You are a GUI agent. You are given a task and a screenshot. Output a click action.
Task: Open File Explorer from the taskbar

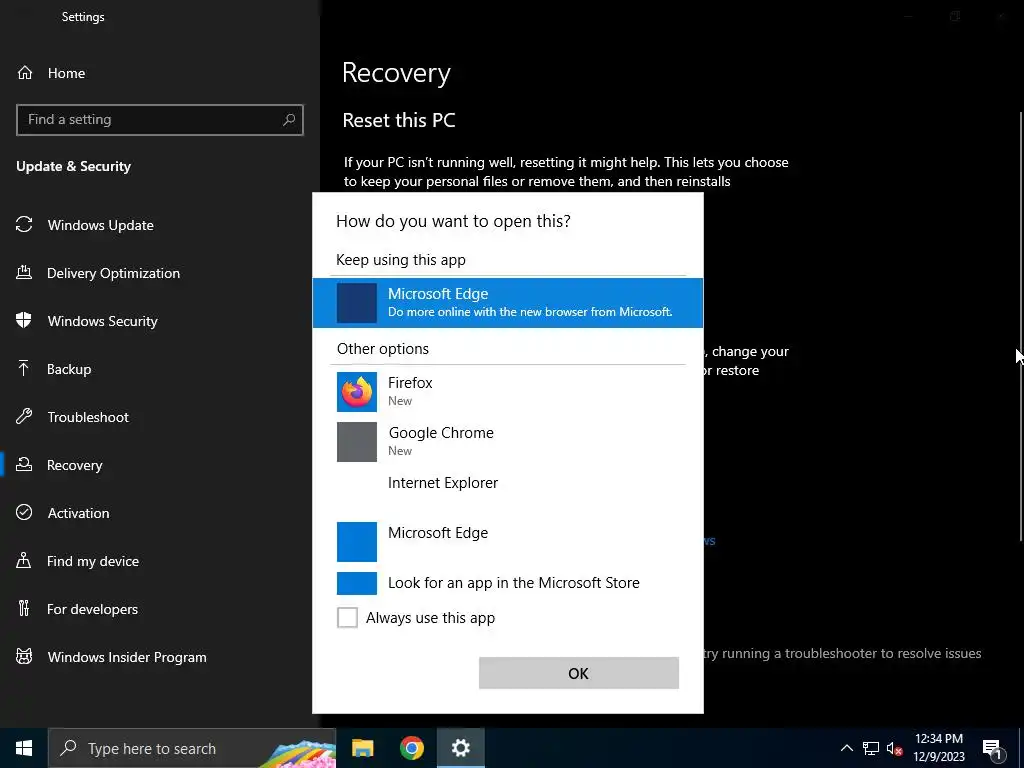click(362, 748)
